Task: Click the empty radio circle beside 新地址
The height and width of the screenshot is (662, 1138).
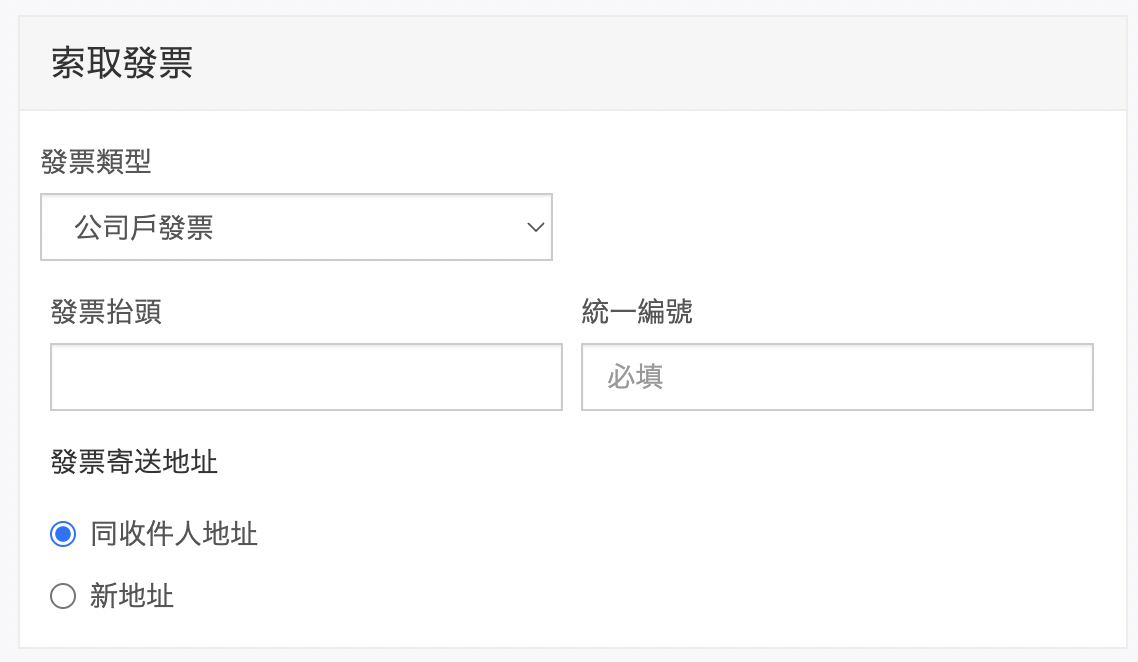Action: click(x=63, y=597)
